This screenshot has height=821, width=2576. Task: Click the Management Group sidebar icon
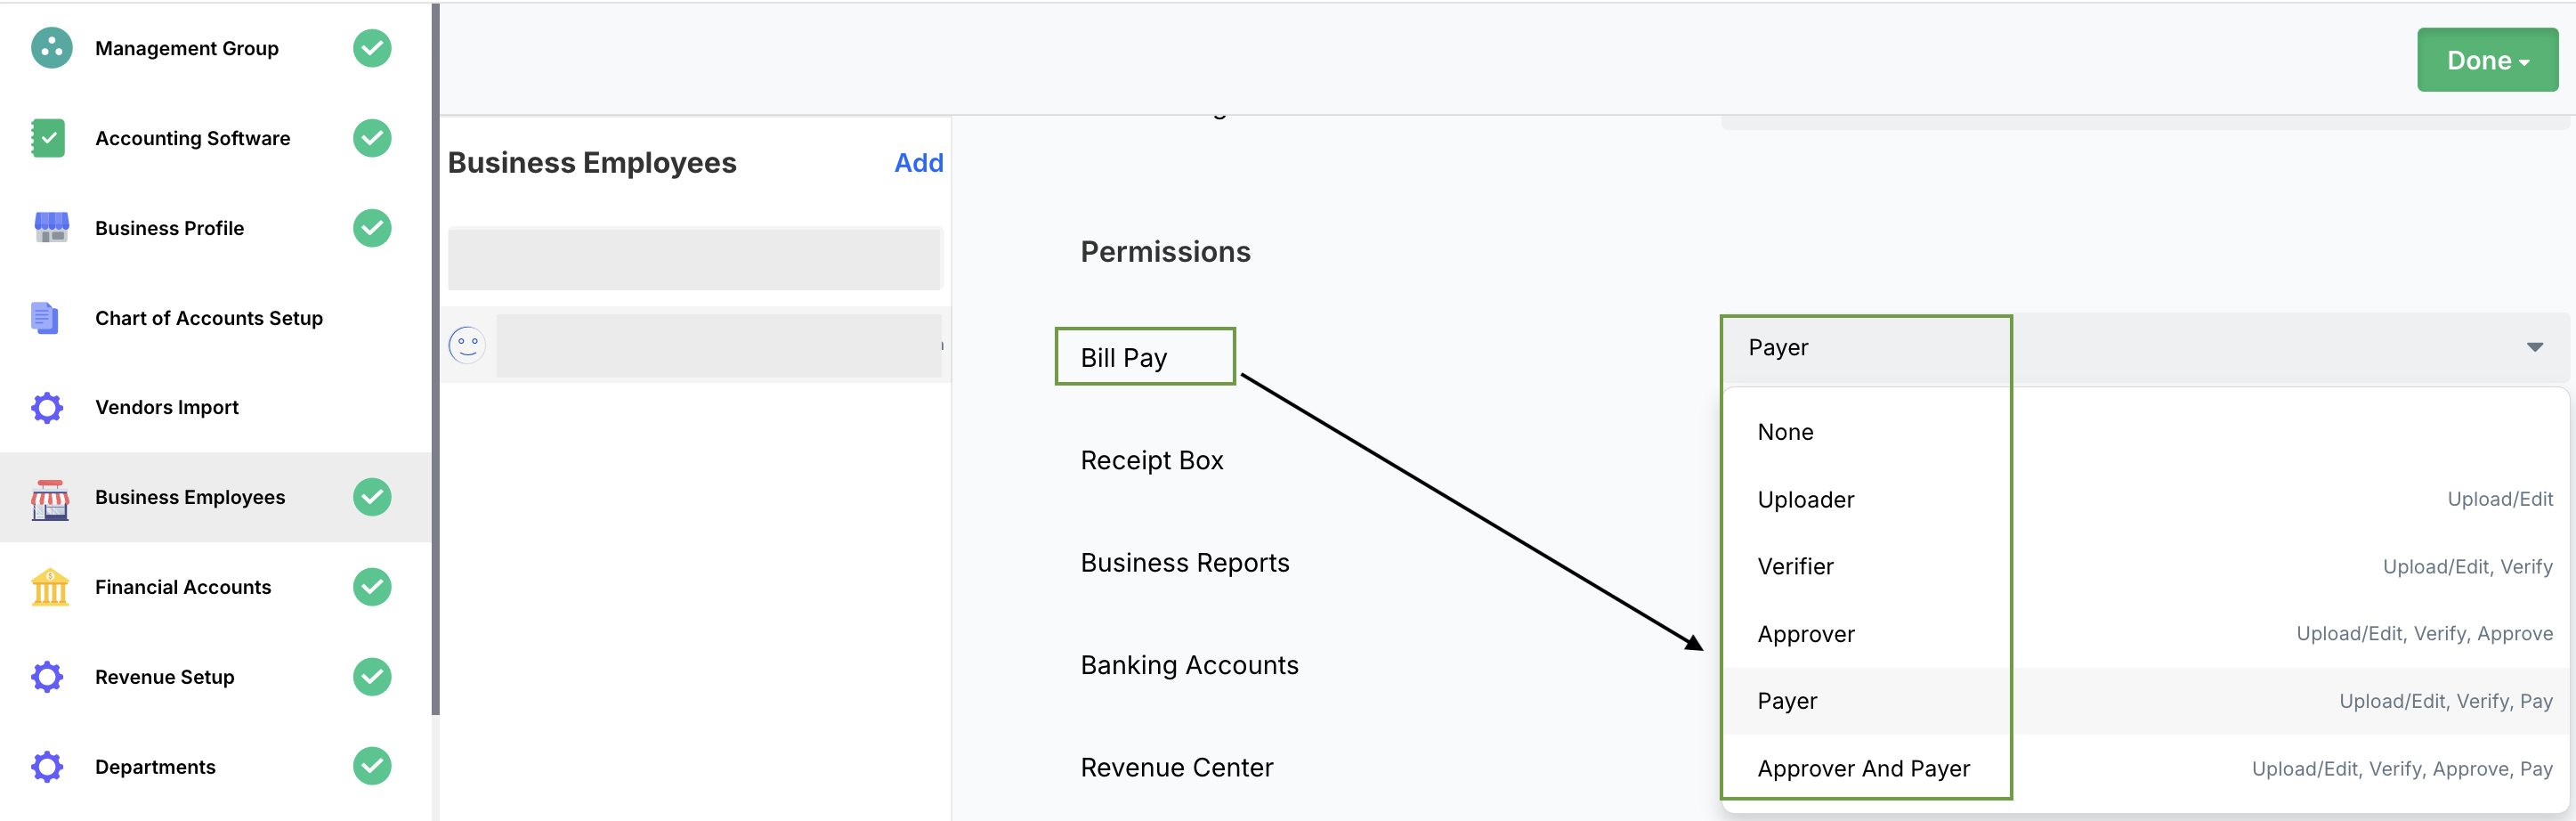click(51, 48)
